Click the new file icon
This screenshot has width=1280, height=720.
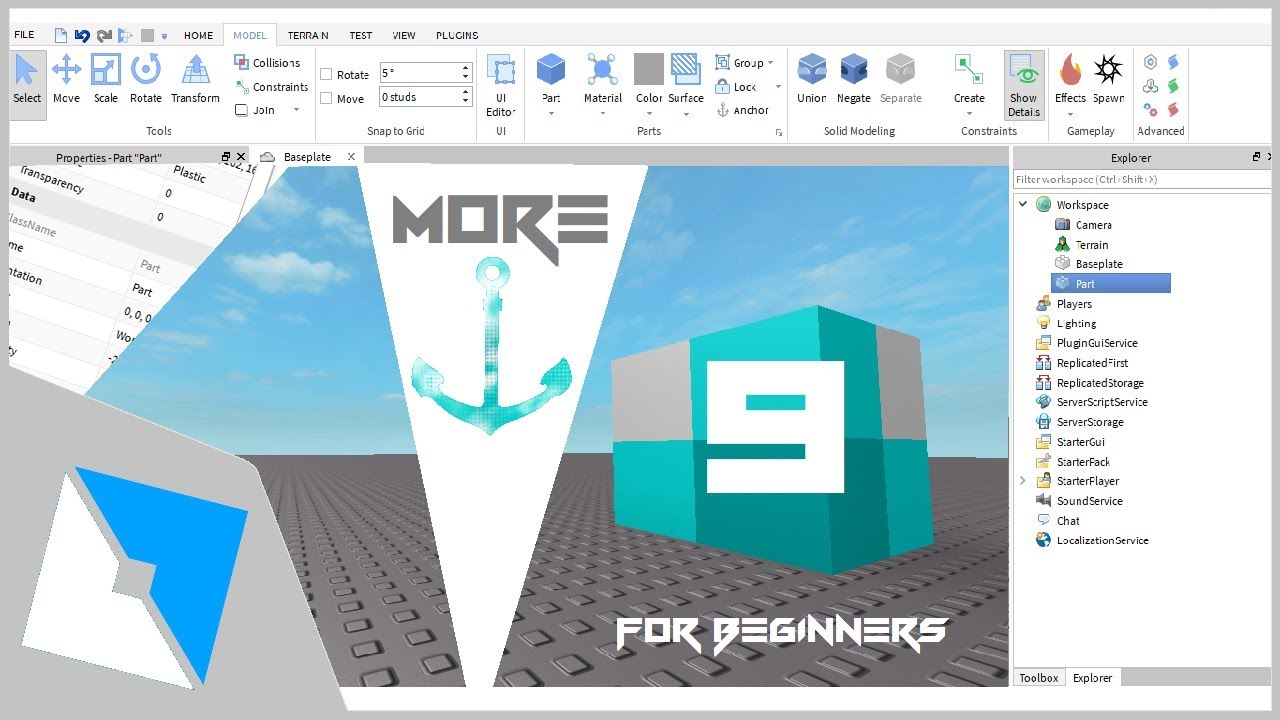pyautogui.click(x=61, y=35)
